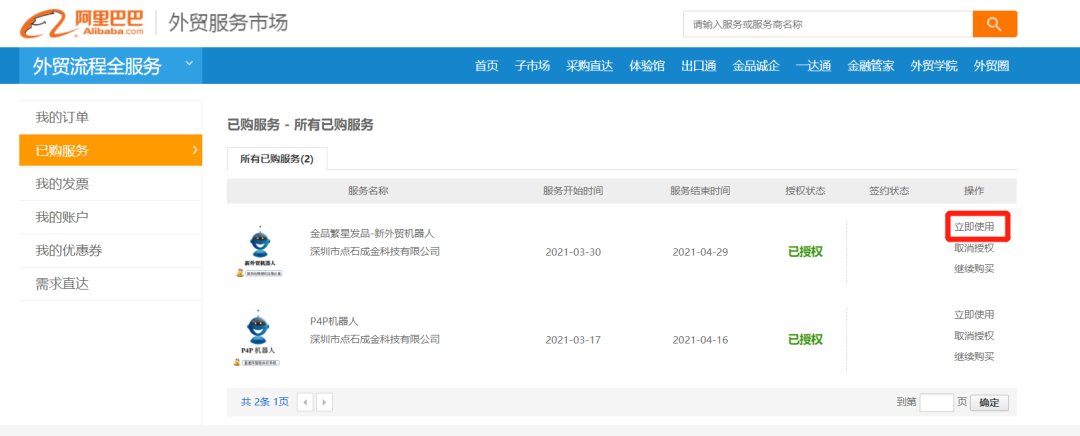Screen dimensions: 1080x436
Task: Click 继续购买 for P4P机器人 service
Action: pyautogui.click(x=974, y=357)
